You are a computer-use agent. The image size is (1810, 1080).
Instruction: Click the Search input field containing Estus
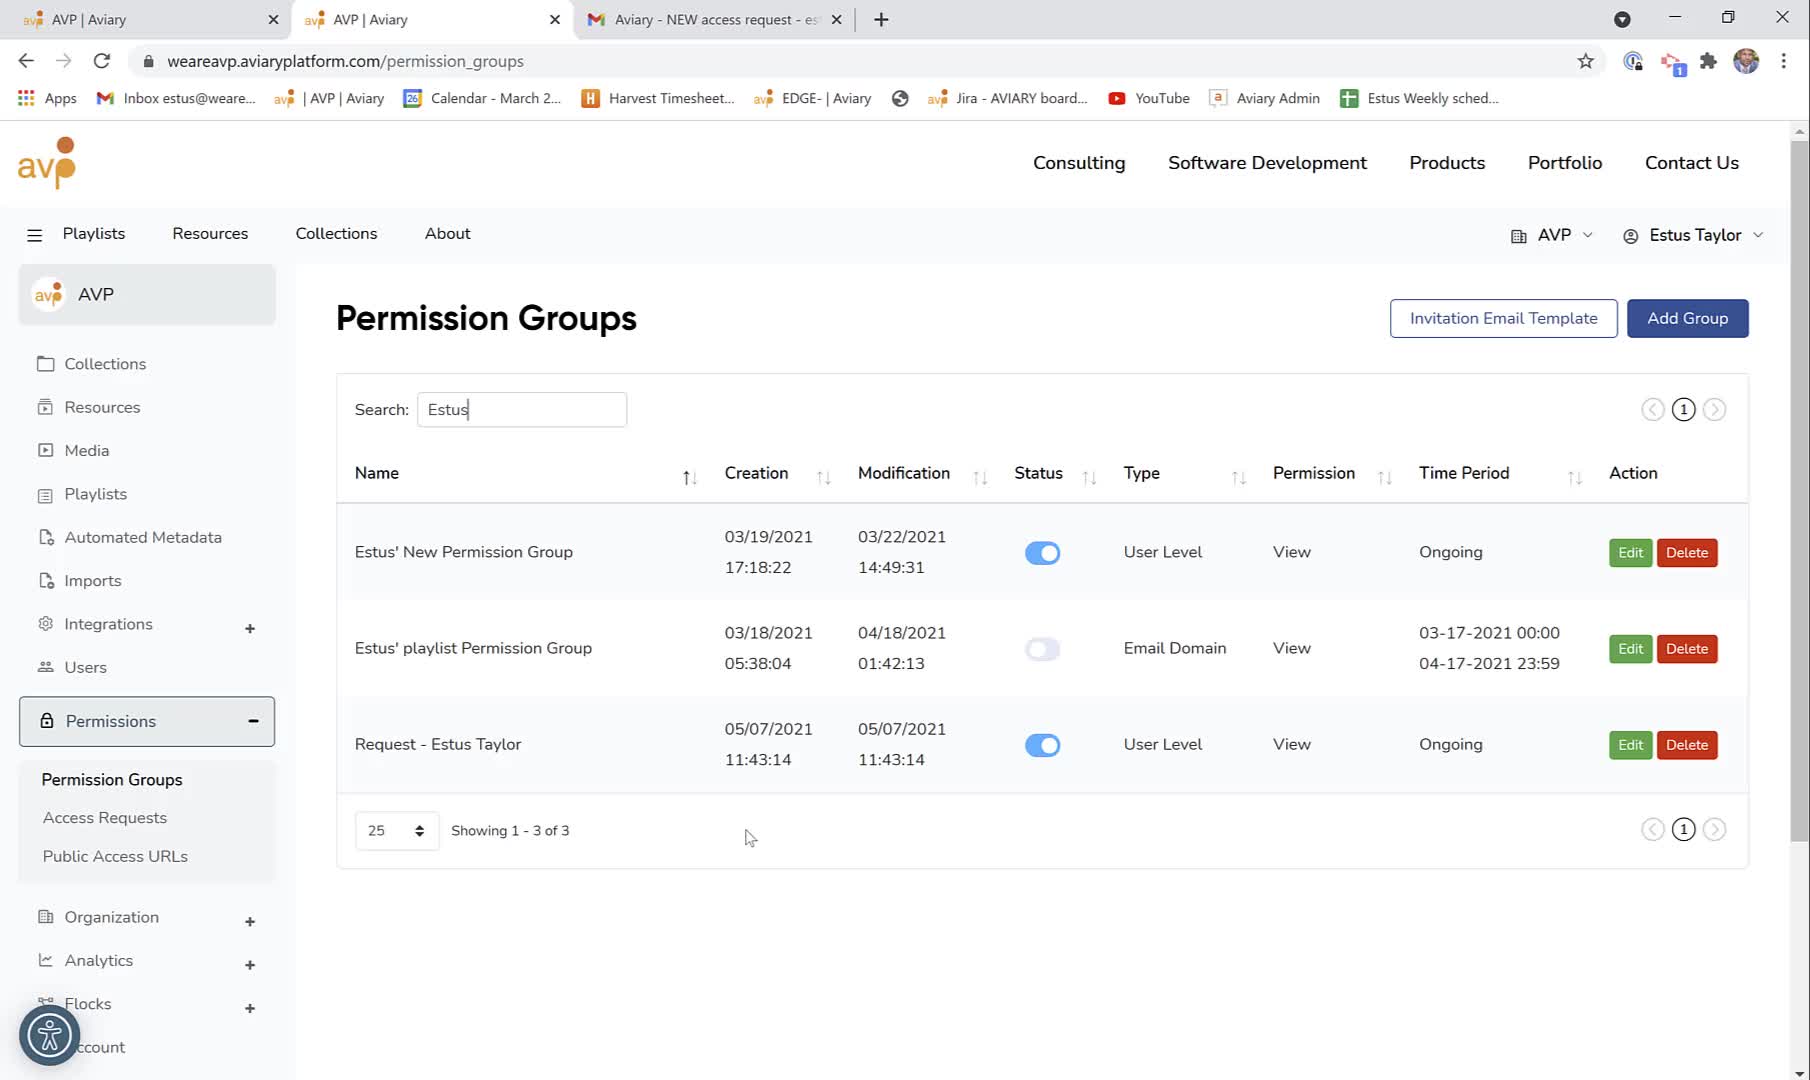(522, 410)
